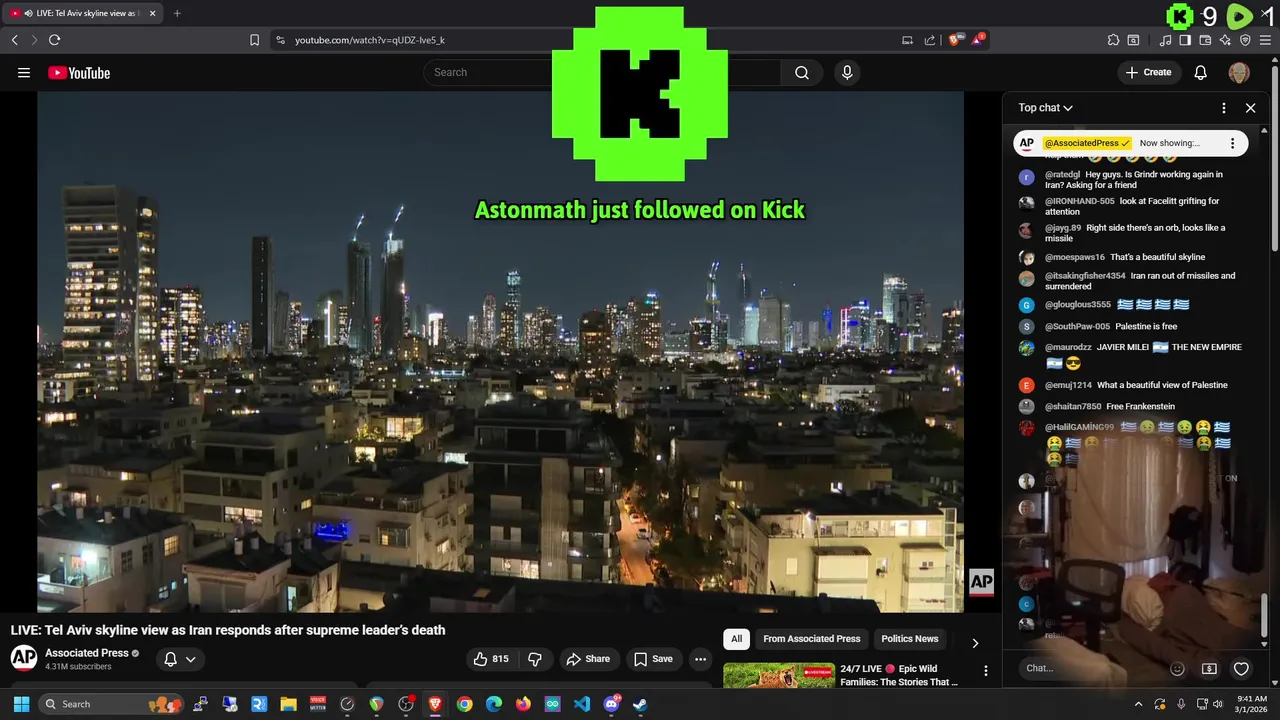Toggle the browser sidebar panel

point(1185,40)
